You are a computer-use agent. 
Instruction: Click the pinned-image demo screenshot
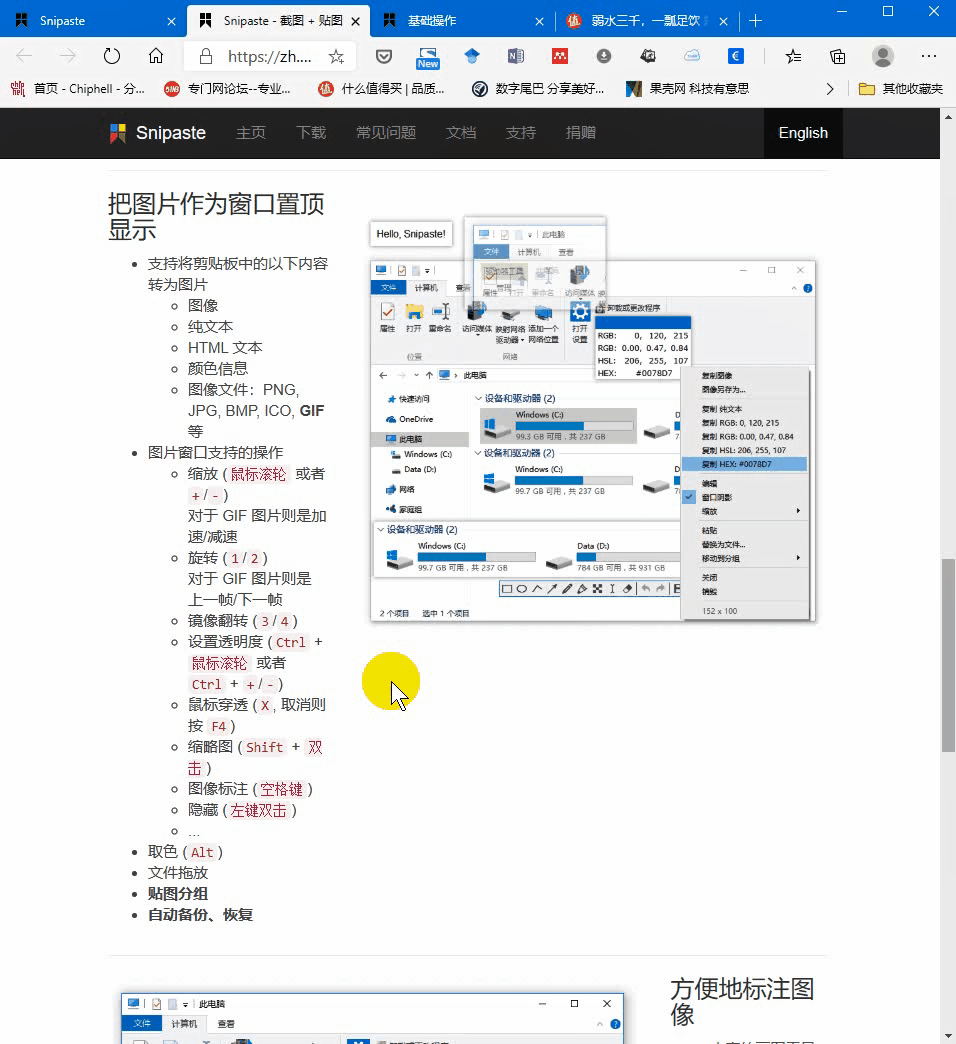tap(593, 419)
